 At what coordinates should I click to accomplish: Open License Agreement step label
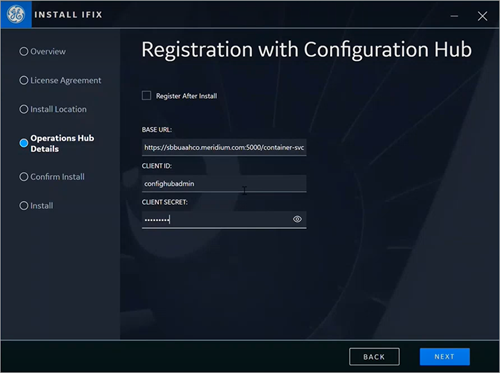point(66,80)
